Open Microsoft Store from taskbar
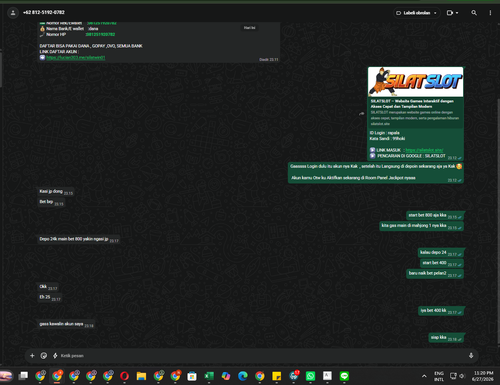Screen dimensions: 500x385 192,376
